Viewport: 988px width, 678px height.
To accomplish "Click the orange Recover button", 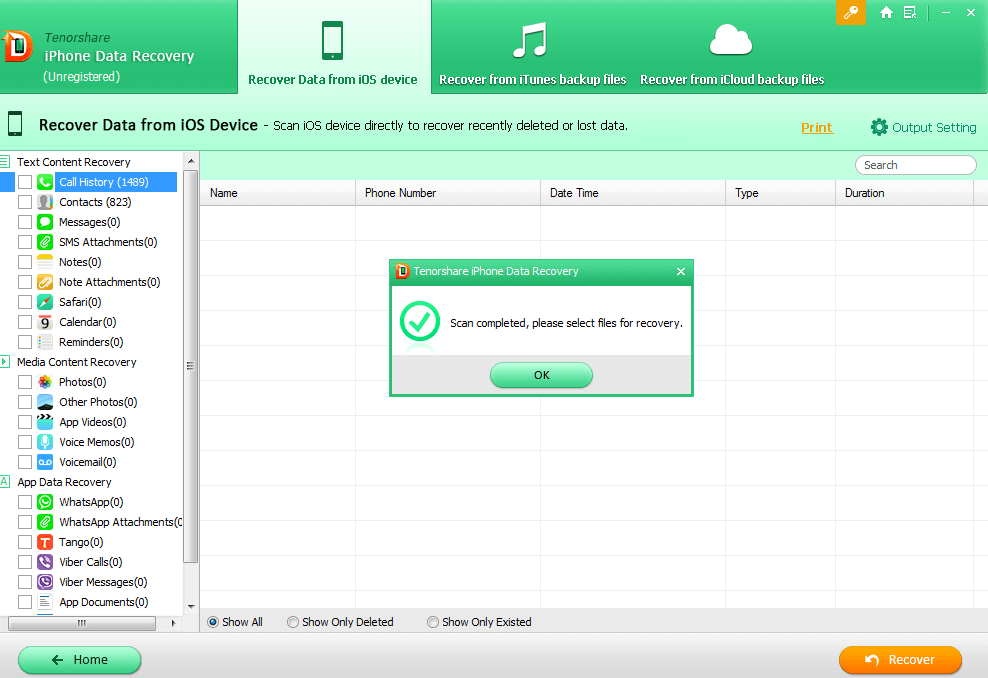I will (x=900, y=660).
